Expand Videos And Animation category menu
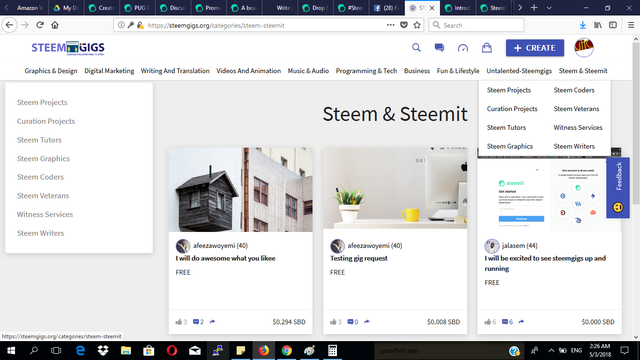 [249, 71]
